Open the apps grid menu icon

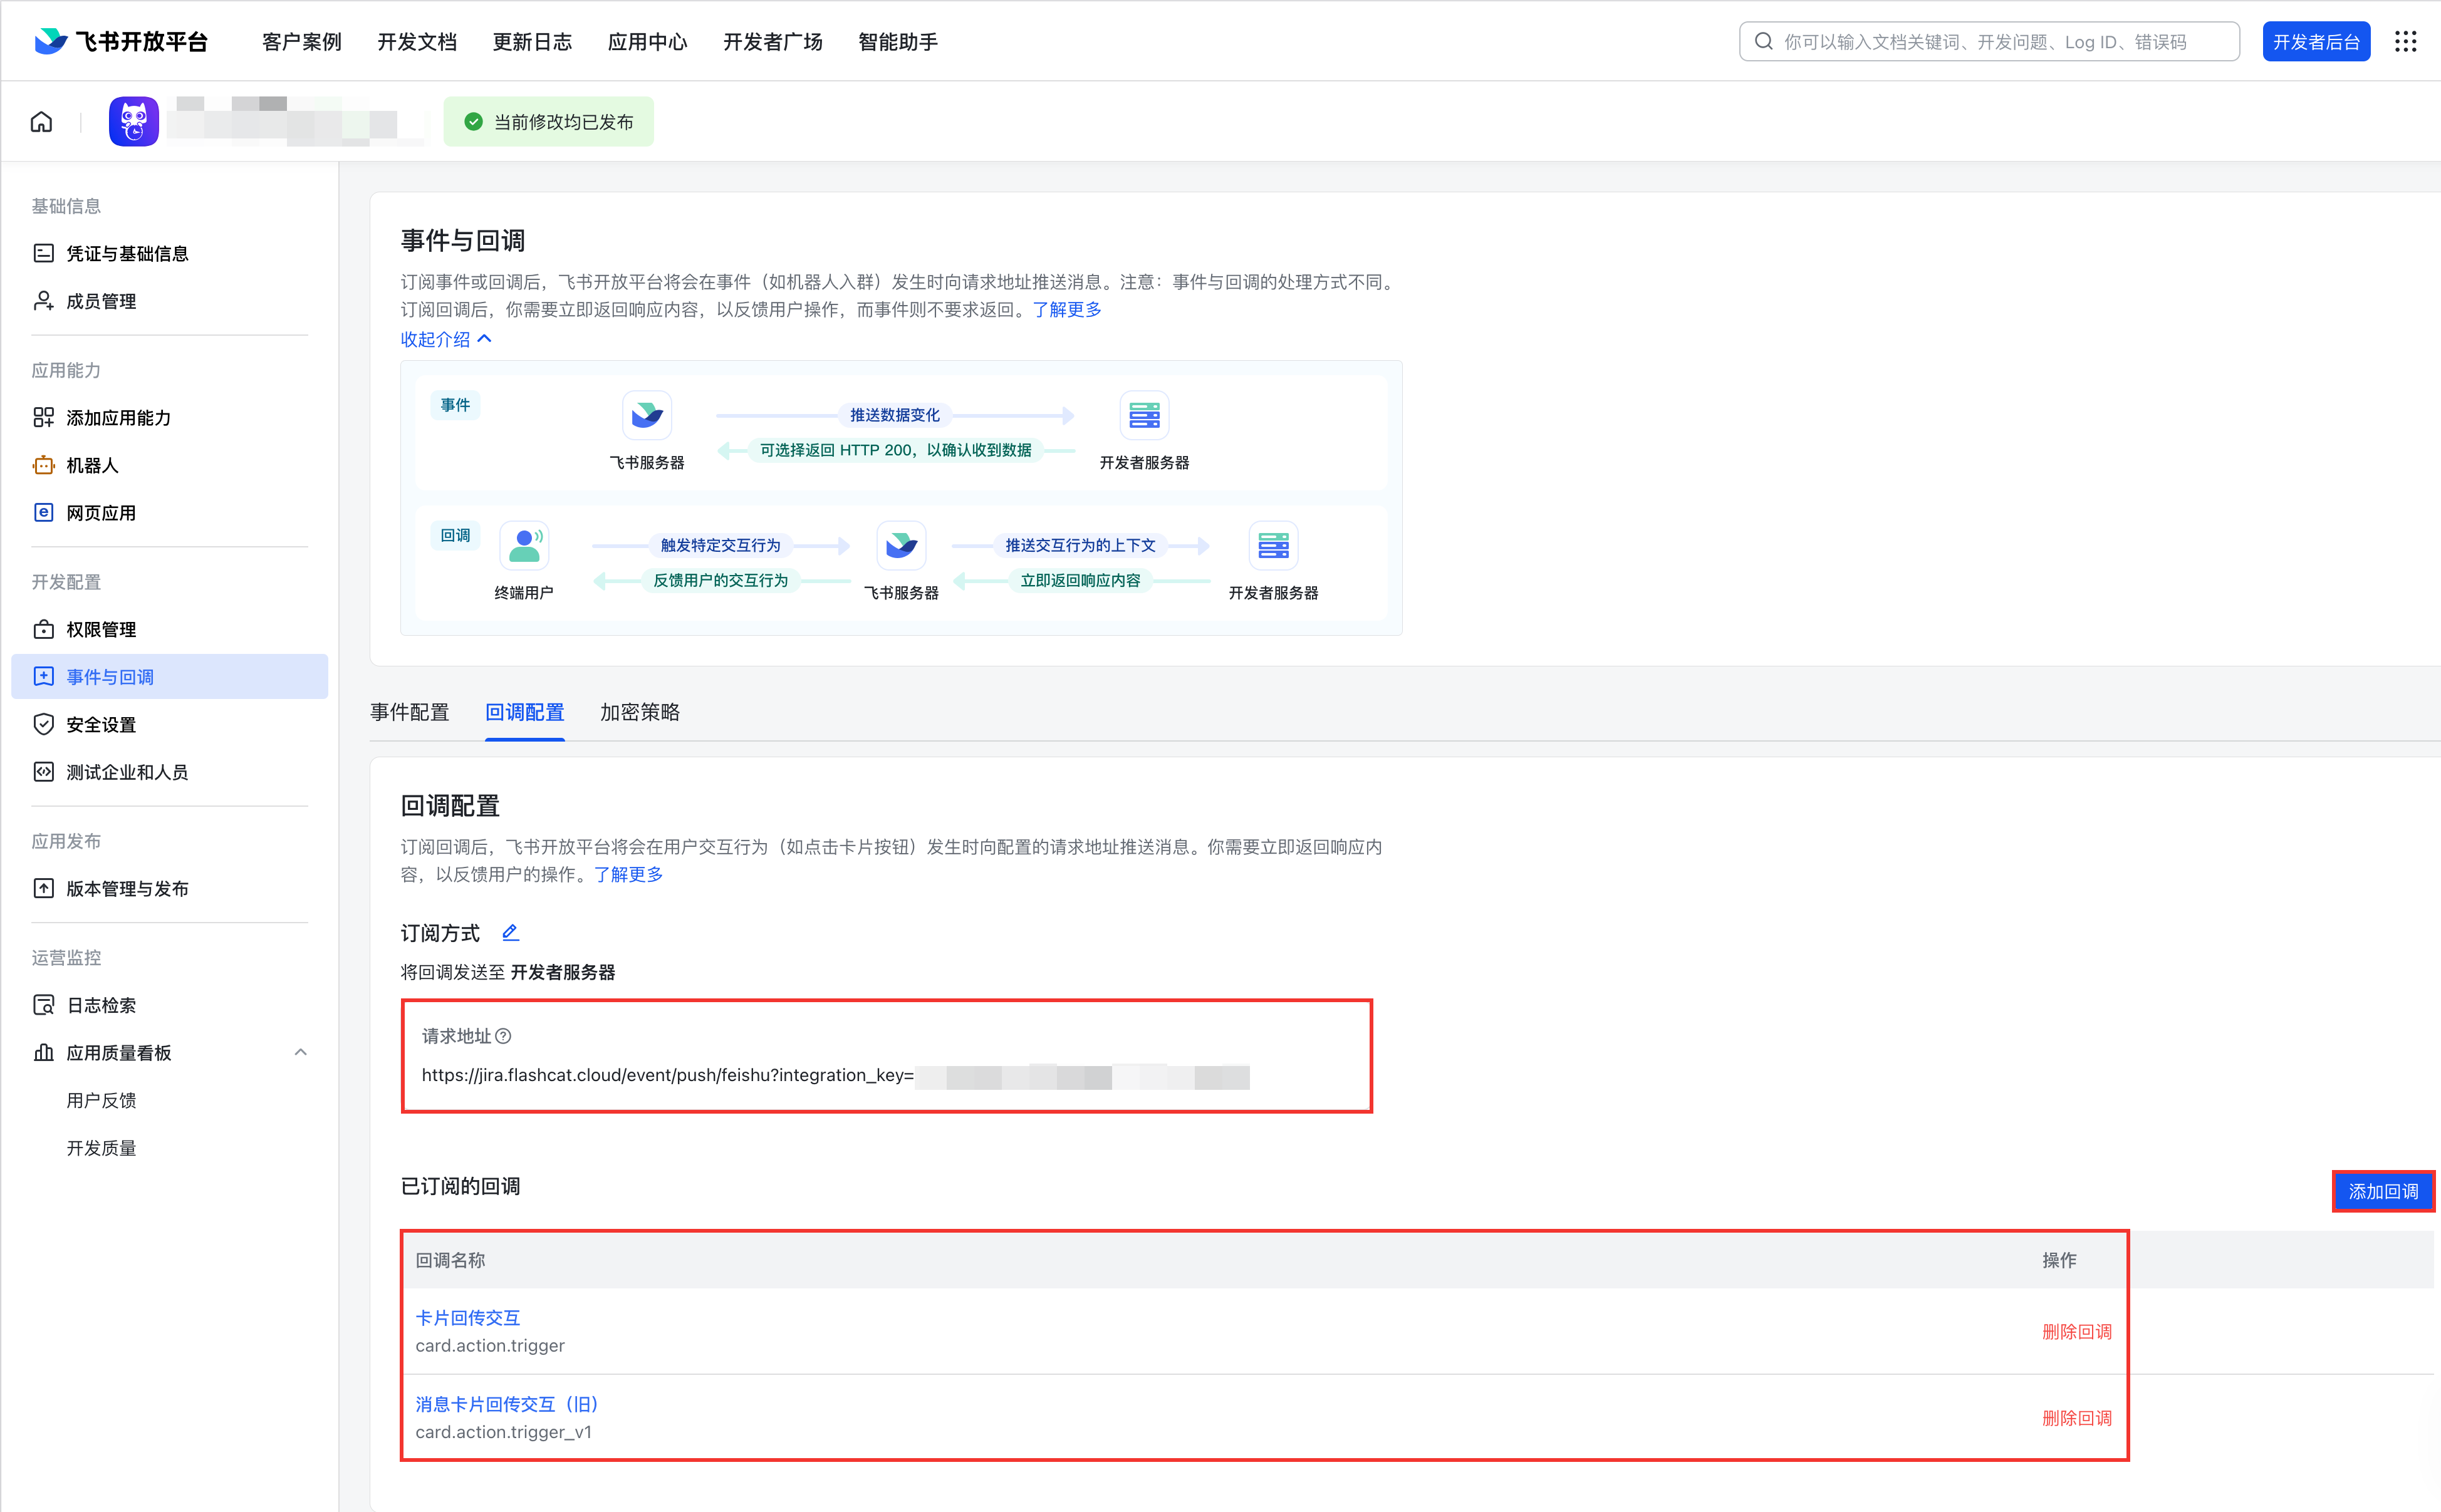2405,41
